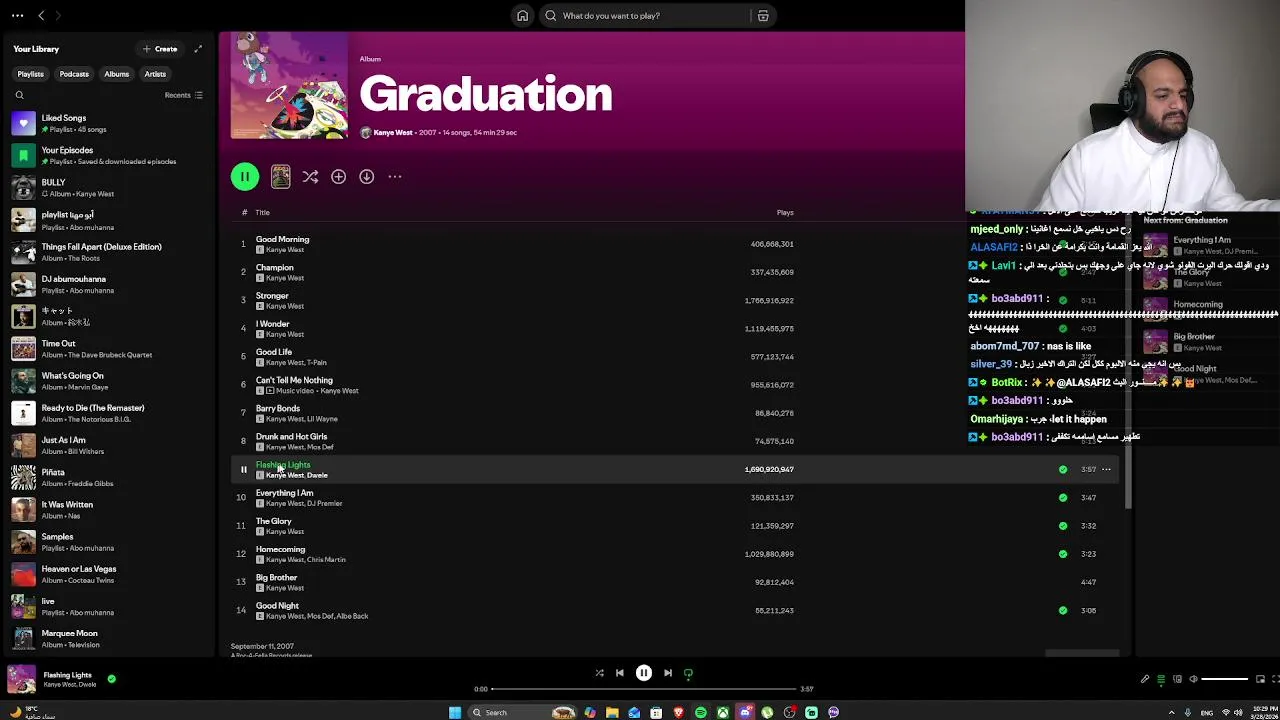Add Graduation album to Your Library

tap(338, 177)
